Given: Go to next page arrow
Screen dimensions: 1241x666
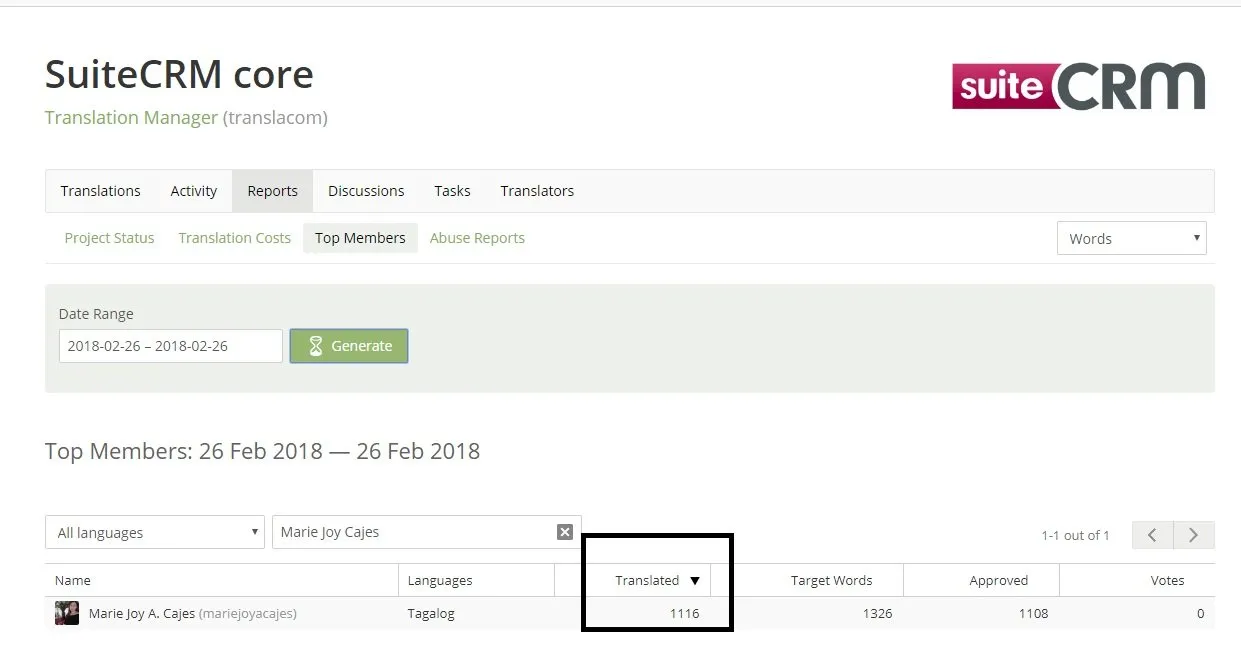Looking at the screenshot, I should tap(1194, 535).
